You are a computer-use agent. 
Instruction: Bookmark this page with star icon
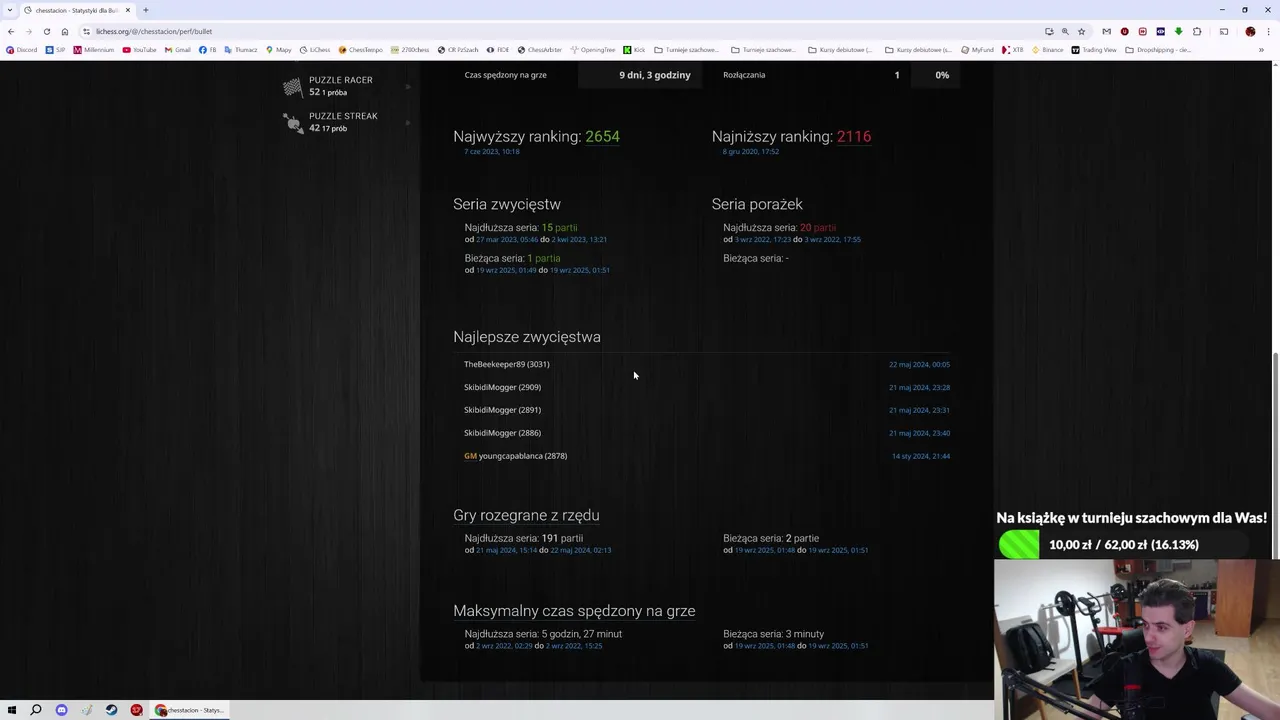1081,31
